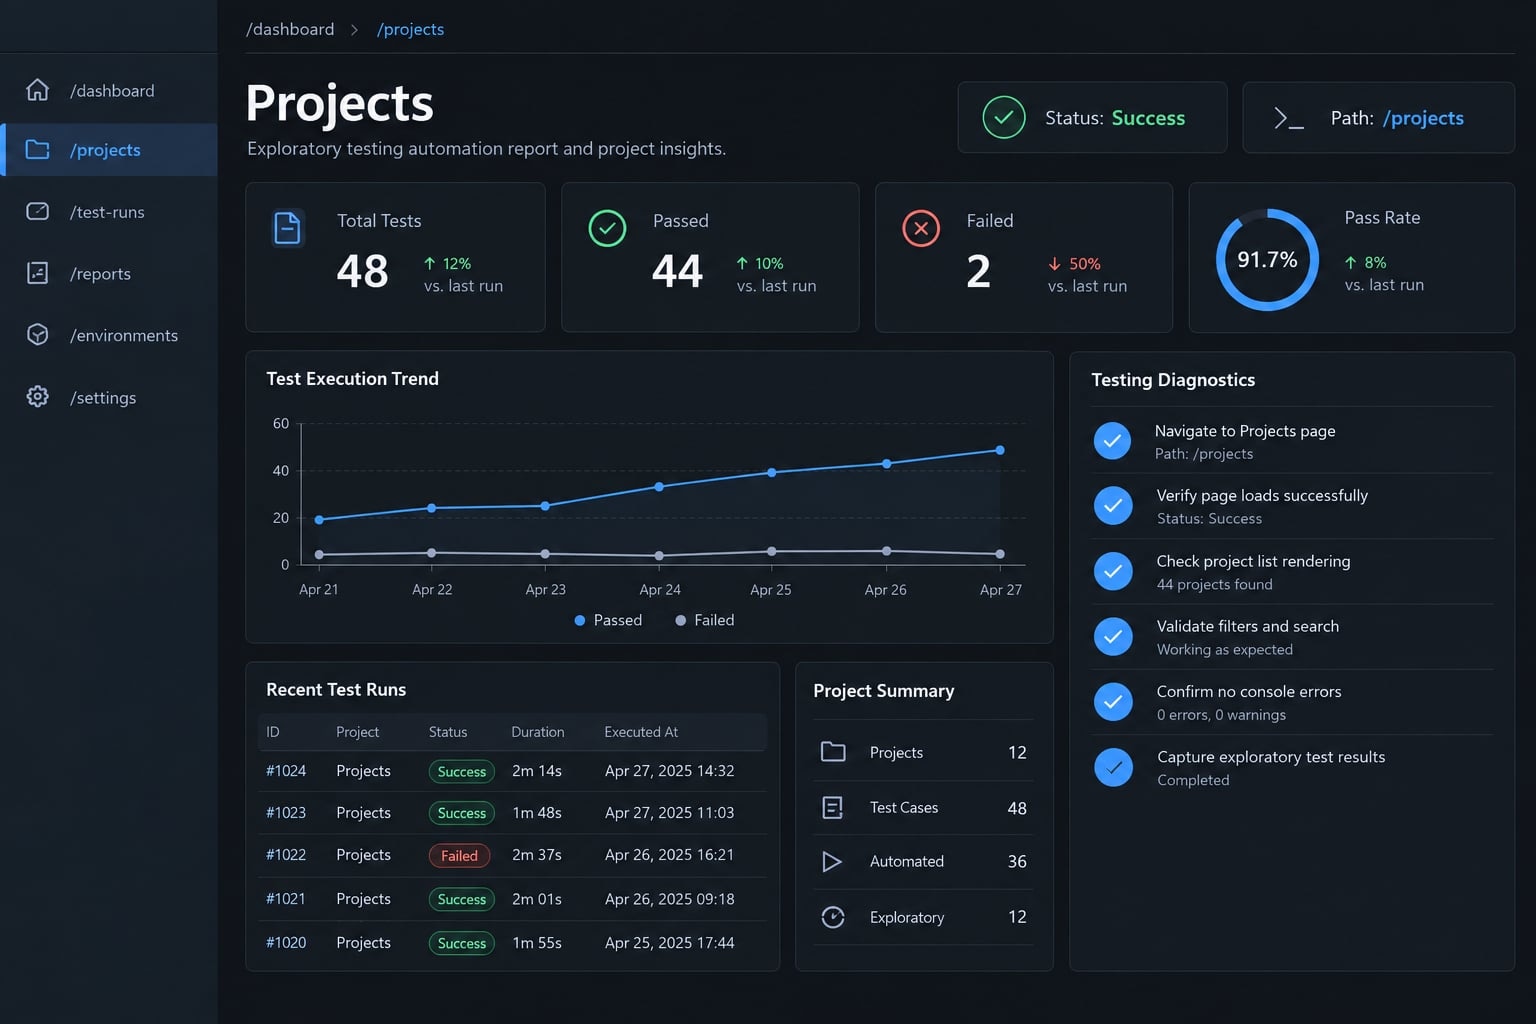Viewport: 1536px width, 1024px height.
Task: Click the Apr 27 Passed data point
Action: click(1000, 450)
